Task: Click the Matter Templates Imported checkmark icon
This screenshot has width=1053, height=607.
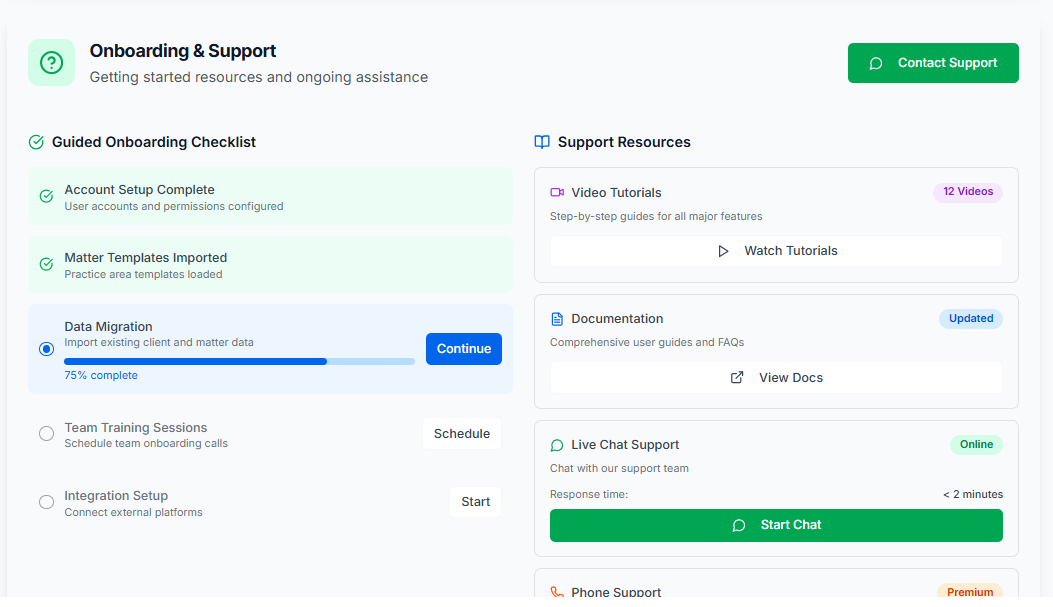Action: [46, 264]
